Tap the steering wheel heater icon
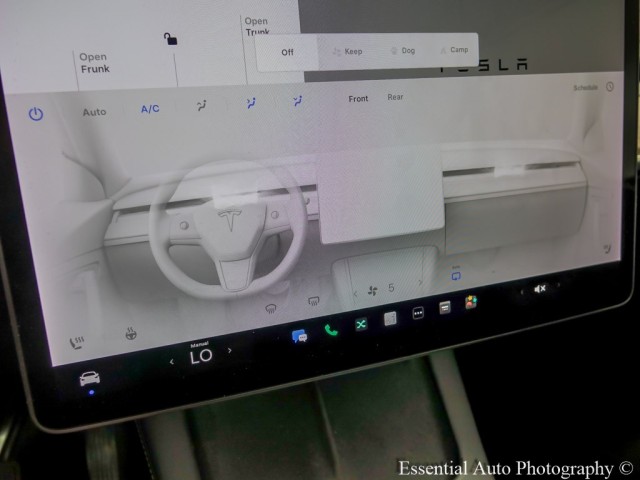 [x=131, y=334]
